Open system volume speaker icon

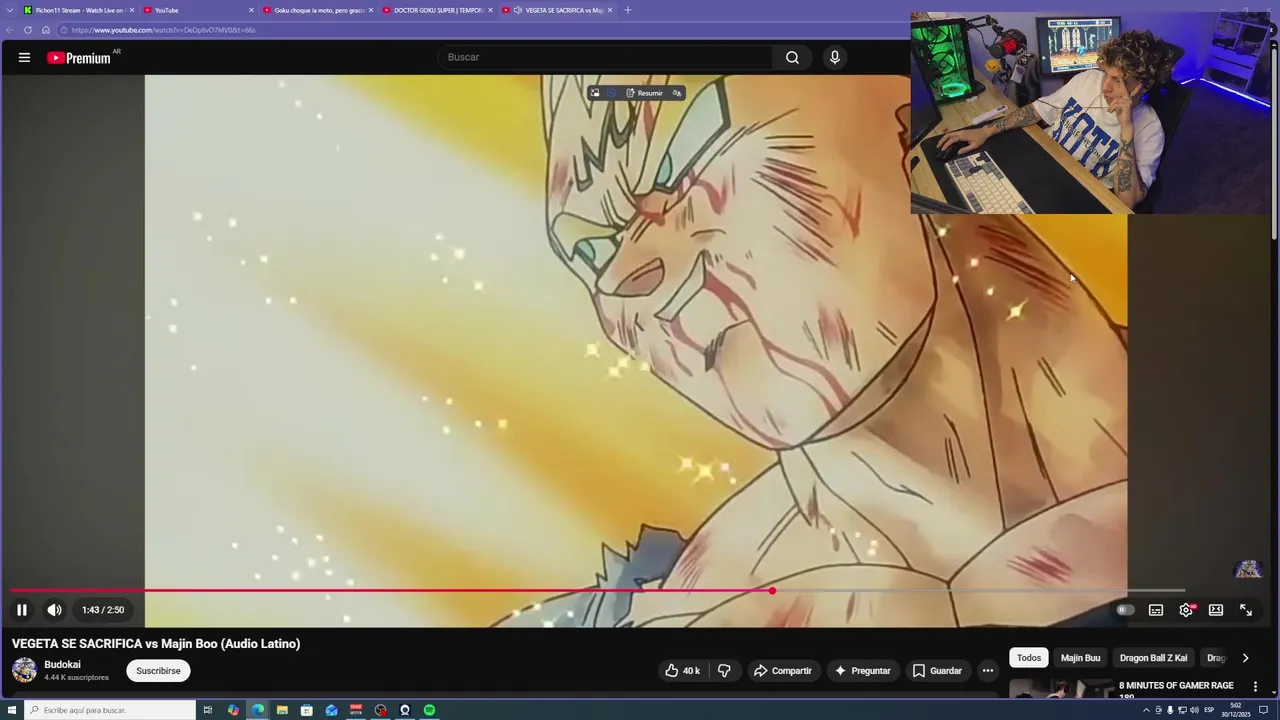pos(1194,710)
